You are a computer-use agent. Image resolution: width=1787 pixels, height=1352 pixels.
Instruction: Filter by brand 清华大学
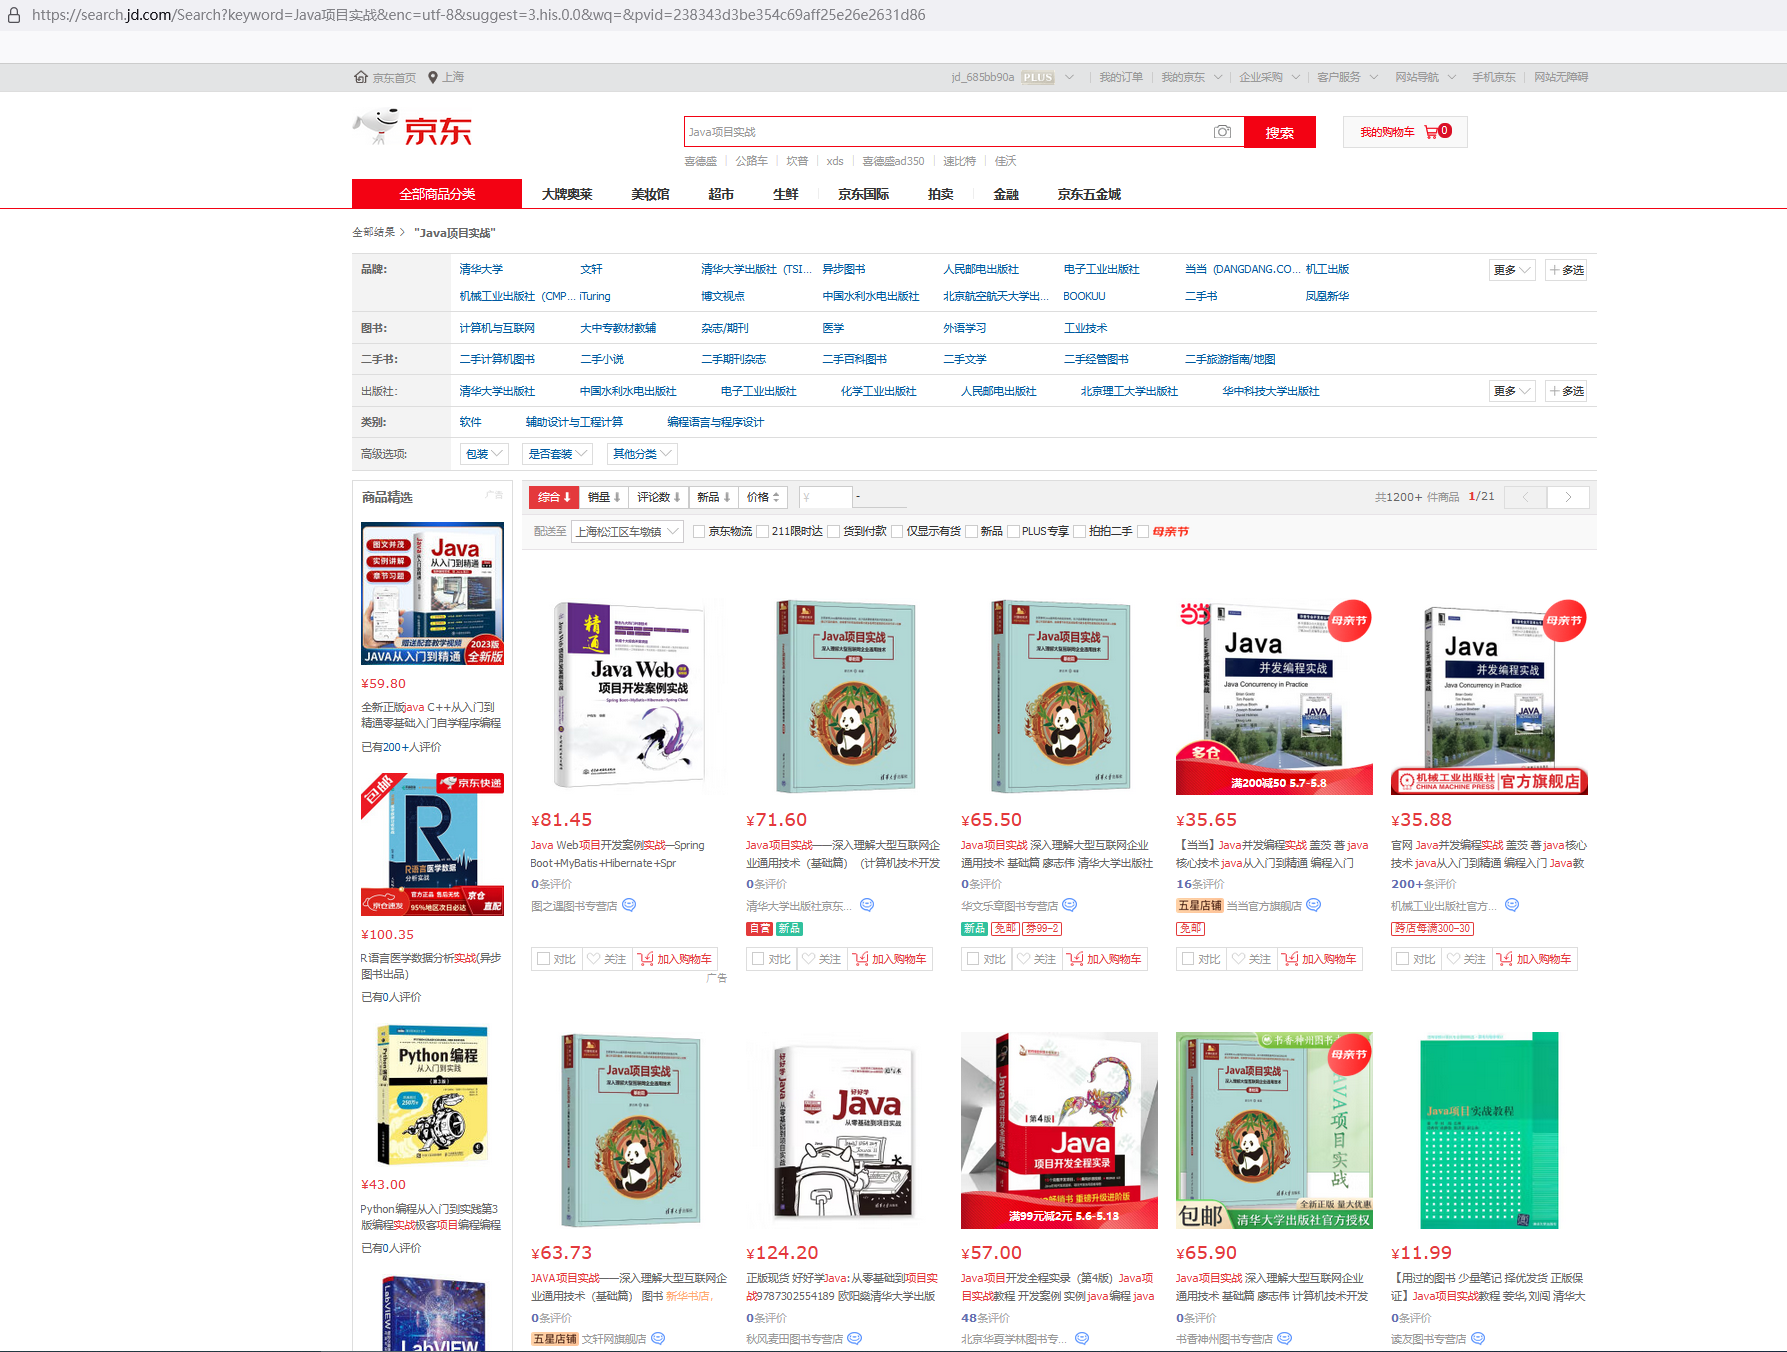[x=481, y=269]
